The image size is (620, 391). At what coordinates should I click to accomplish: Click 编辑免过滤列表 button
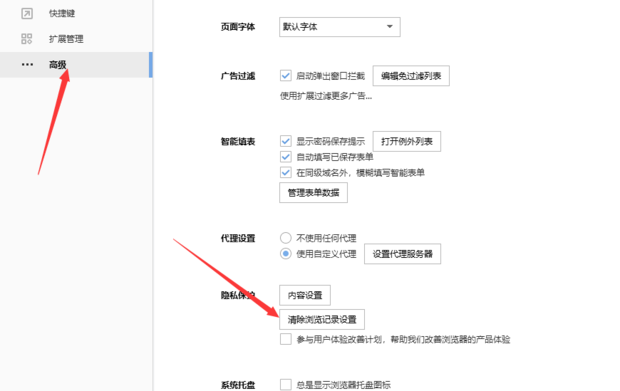pos(411,76)
